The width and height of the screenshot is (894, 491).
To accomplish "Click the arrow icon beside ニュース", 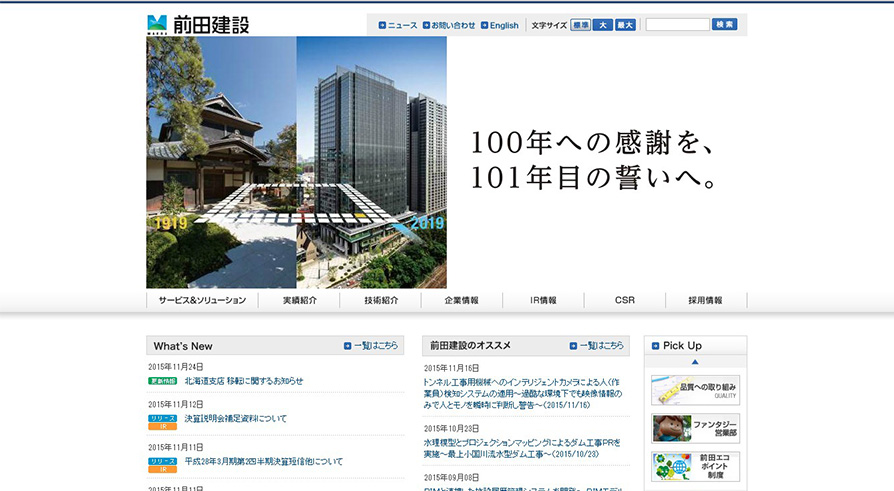I will (383, 25).
